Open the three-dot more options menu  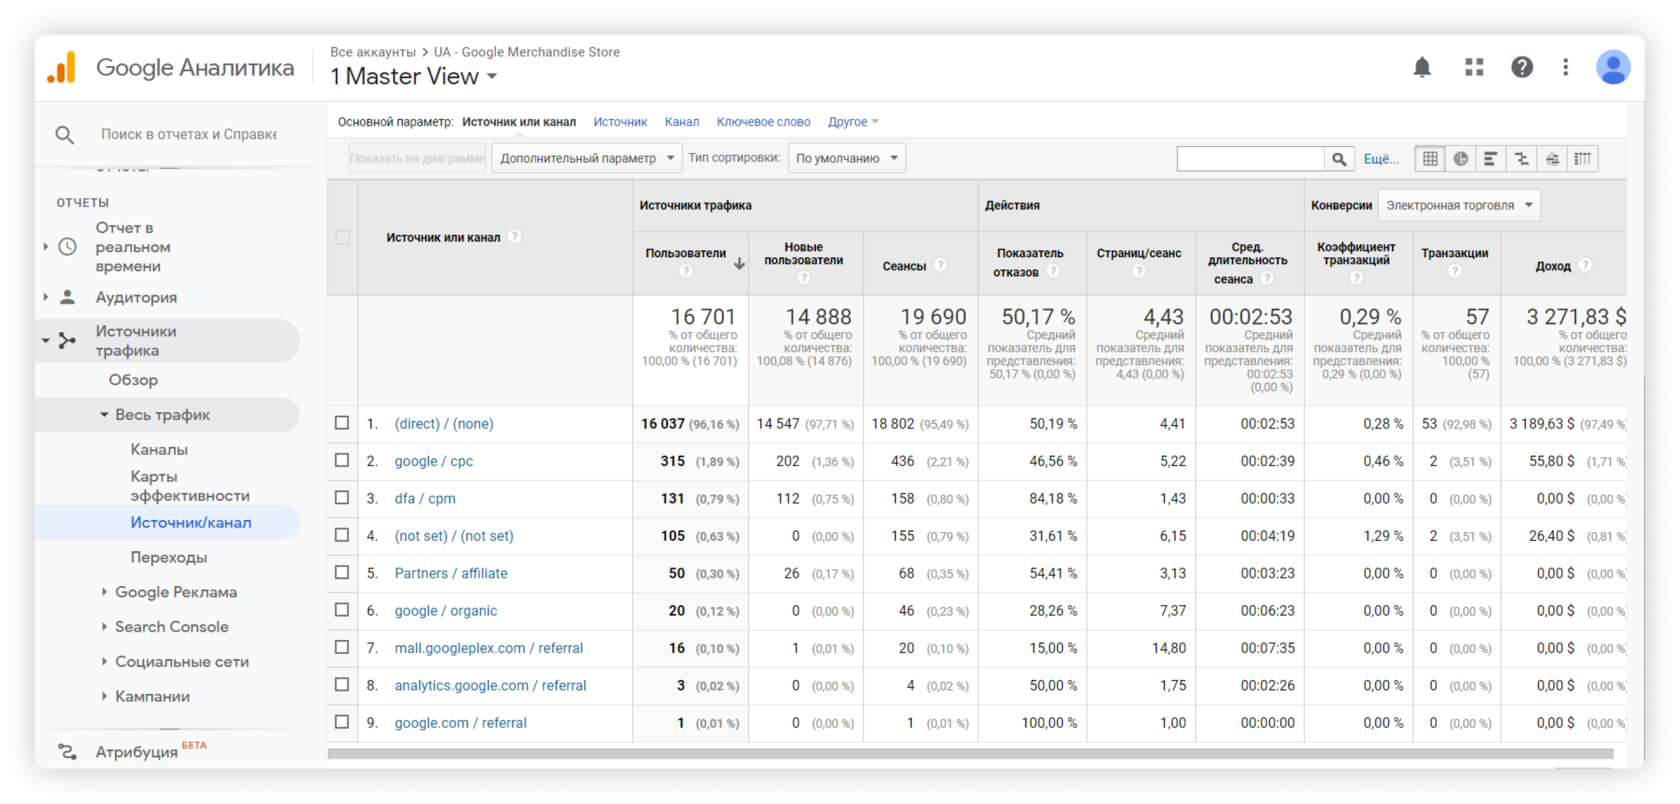click(1566, 67)
